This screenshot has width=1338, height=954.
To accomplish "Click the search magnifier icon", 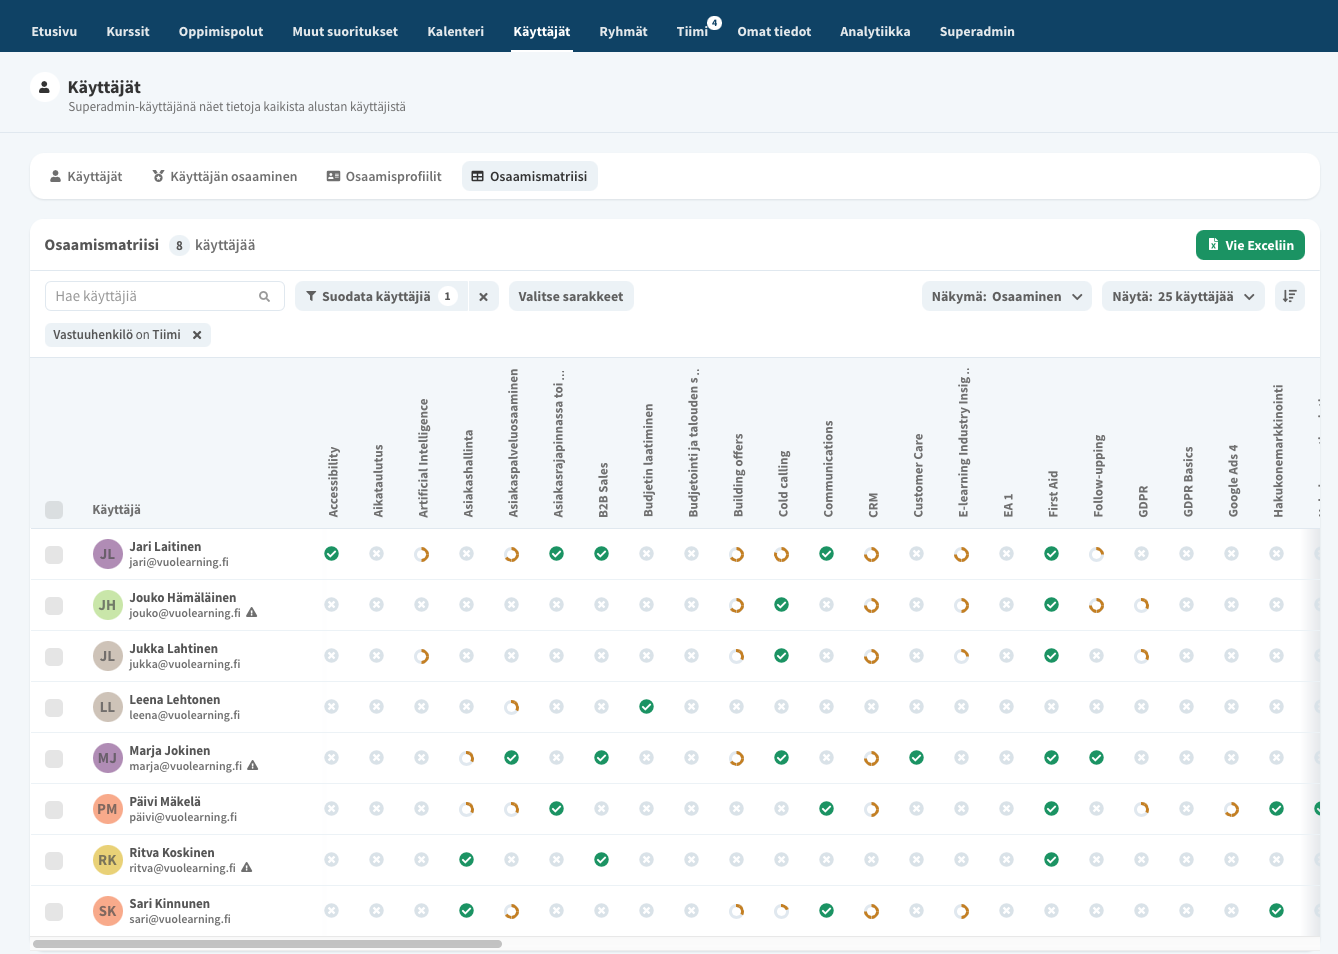I will [x=264, y=297].
